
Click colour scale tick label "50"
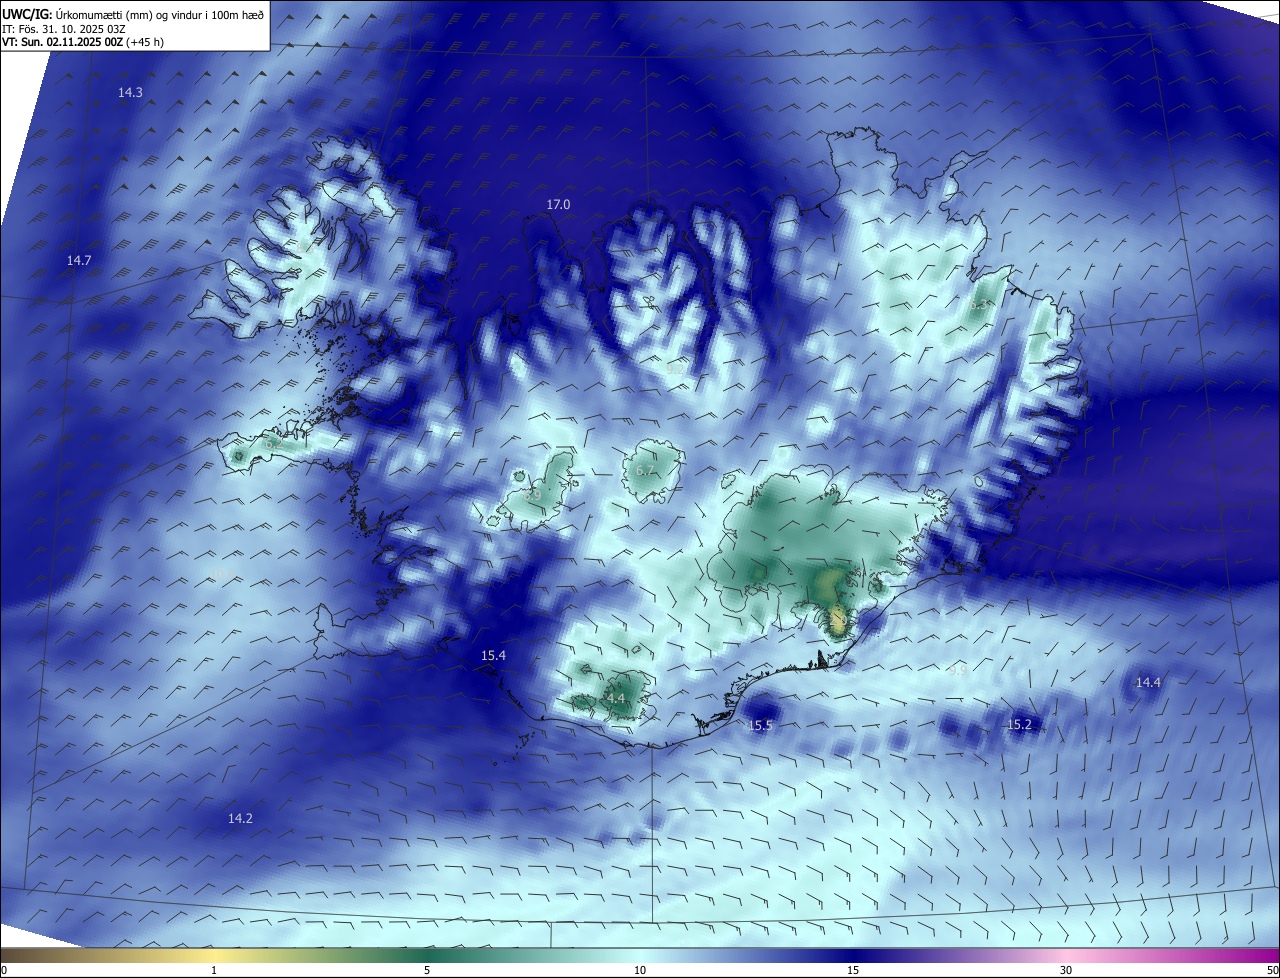coord(1272,970)
